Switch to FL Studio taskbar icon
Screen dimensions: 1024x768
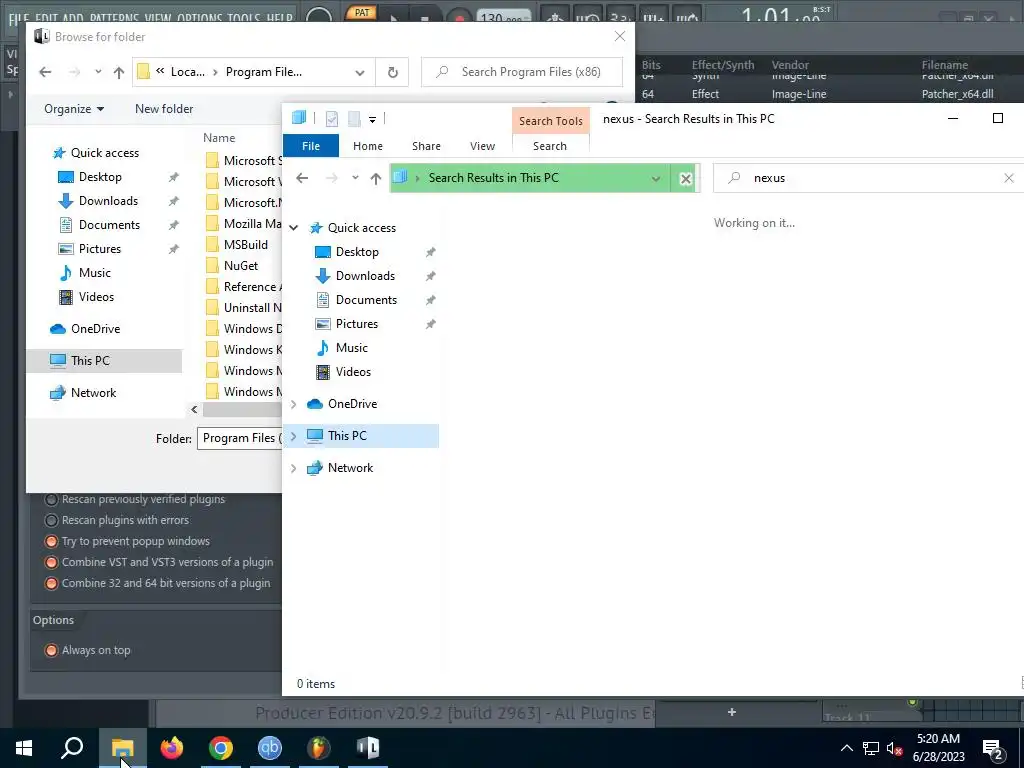click(x=319, y=748)
